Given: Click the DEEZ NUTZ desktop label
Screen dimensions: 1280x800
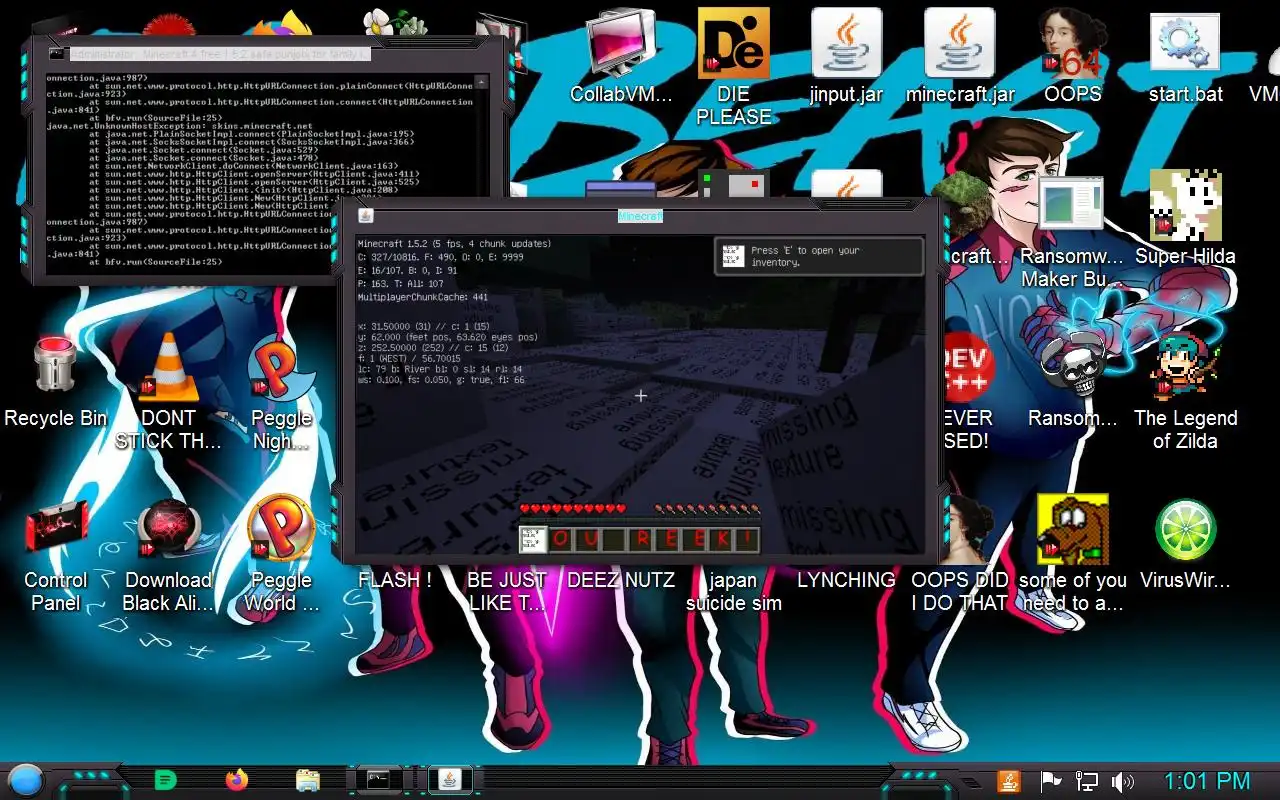Looking at the screenshot, I should pos(621,580).
